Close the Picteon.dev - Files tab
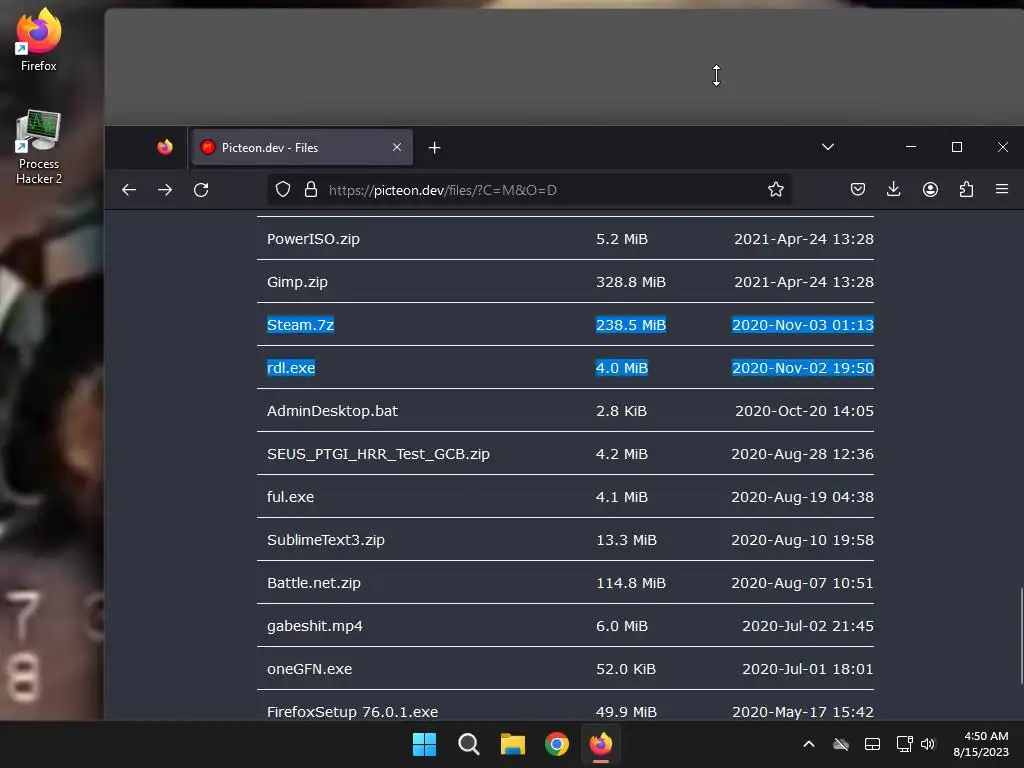1024x768 pixels. point(396,148)
